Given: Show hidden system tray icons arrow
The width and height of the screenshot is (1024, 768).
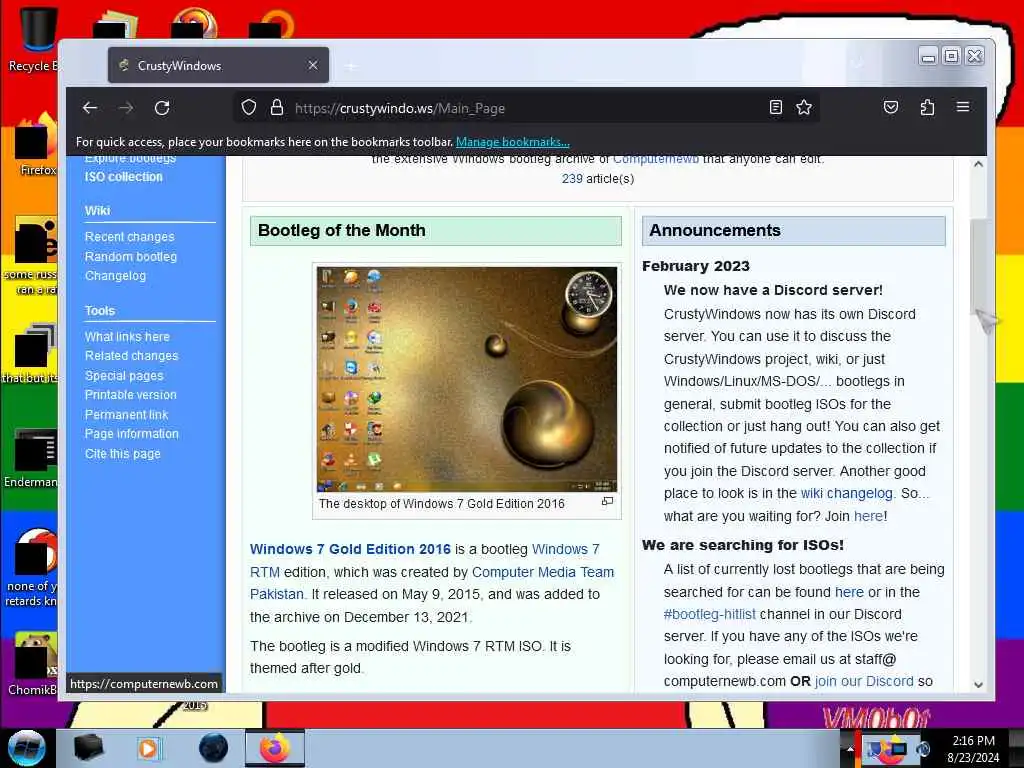Looking at the screenshot, I should pos(850,749).
